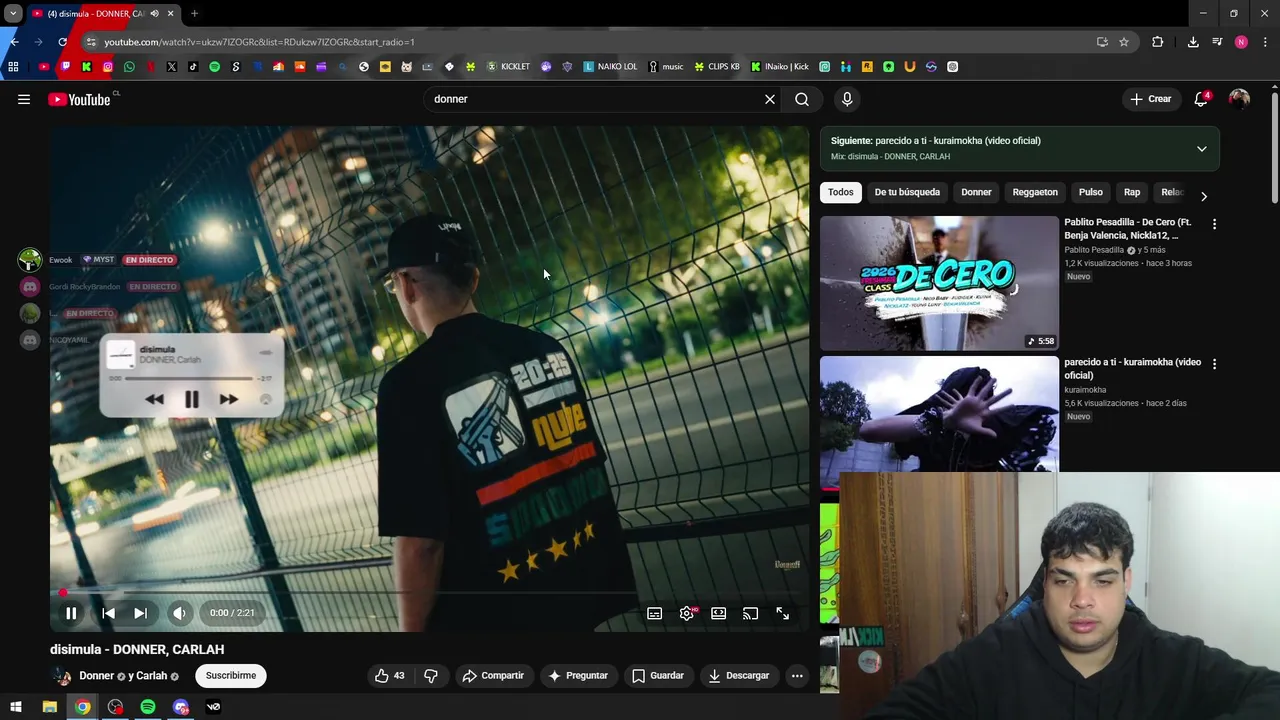Open a new Chrome tab

(x=194, y=14)
